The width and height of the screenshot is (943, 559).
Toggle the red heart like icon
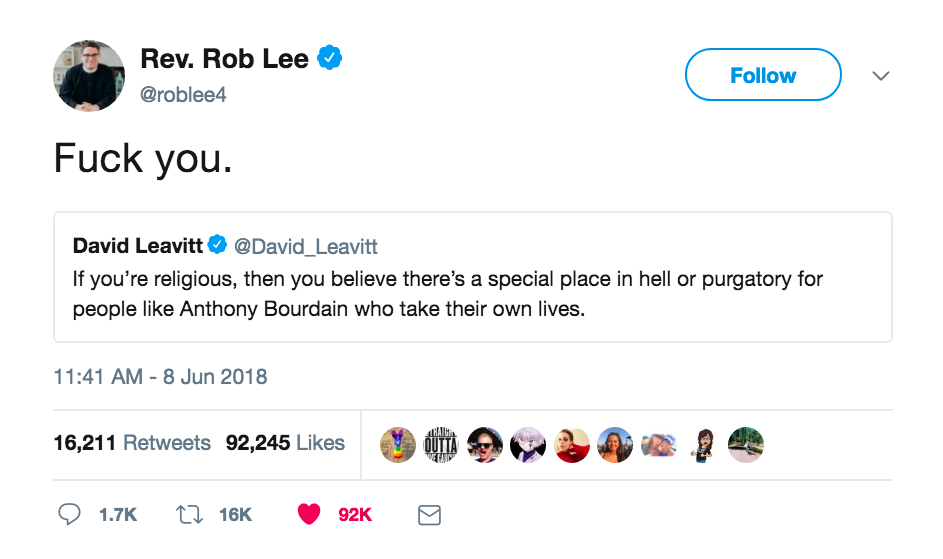(x=309, y=514)
